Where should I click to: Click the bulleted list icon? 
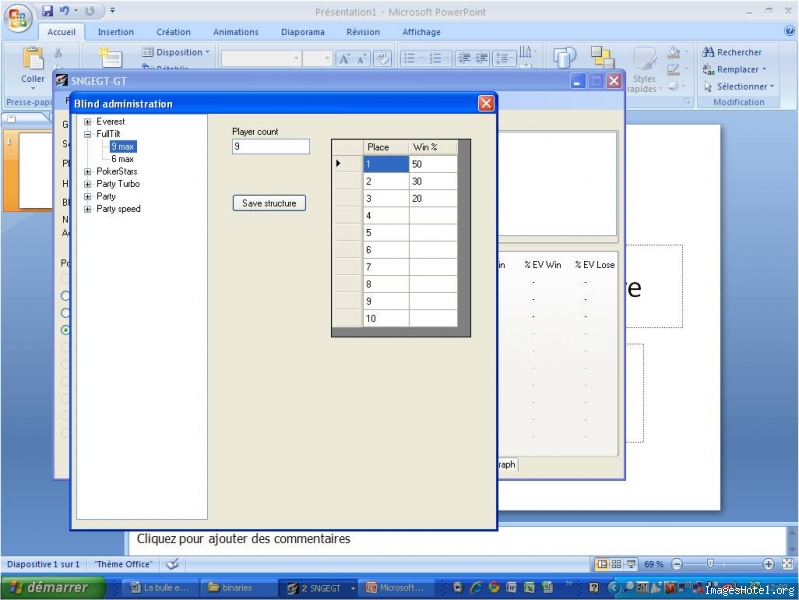410,59
